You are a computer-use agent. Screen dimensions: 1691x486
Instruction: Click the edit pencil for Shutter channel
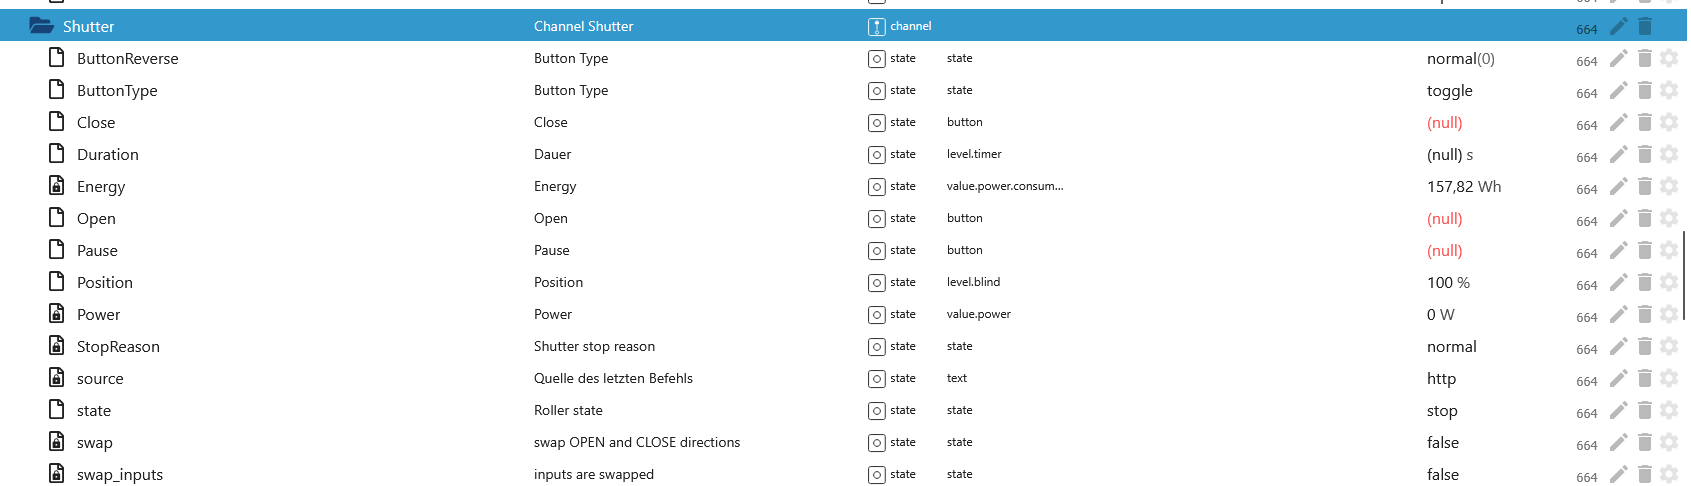[1619, 26]
